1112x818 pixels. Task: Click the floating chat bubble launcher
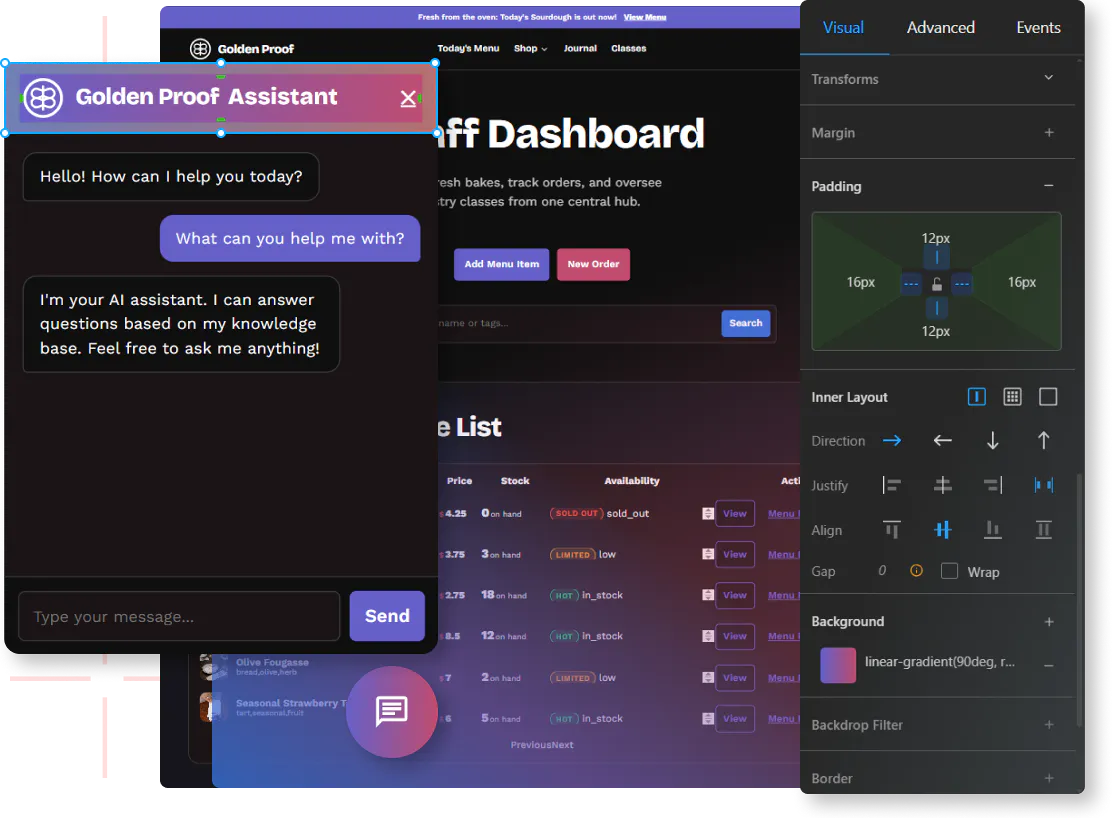(x=391, y=711)
